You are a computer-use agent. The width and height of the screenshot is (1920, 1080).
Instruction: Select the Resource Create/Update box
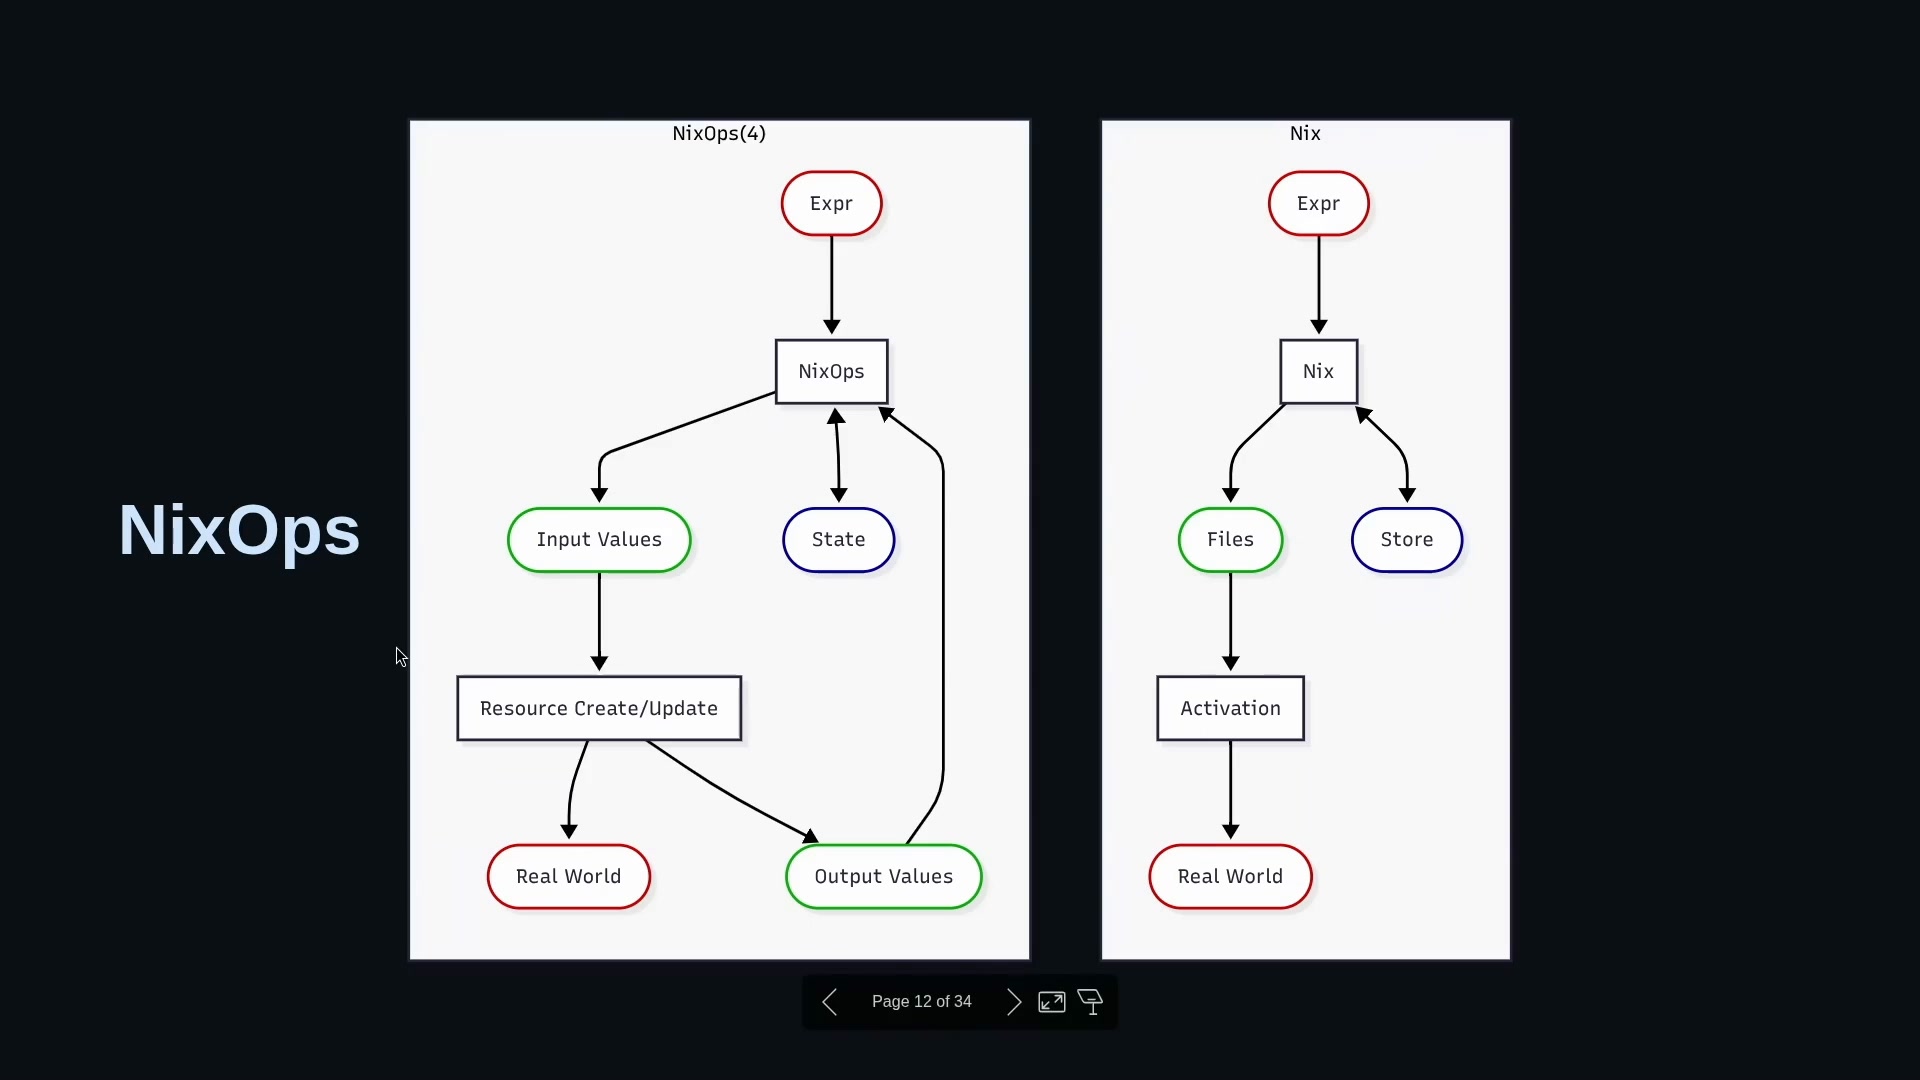[x=599, y=709]
